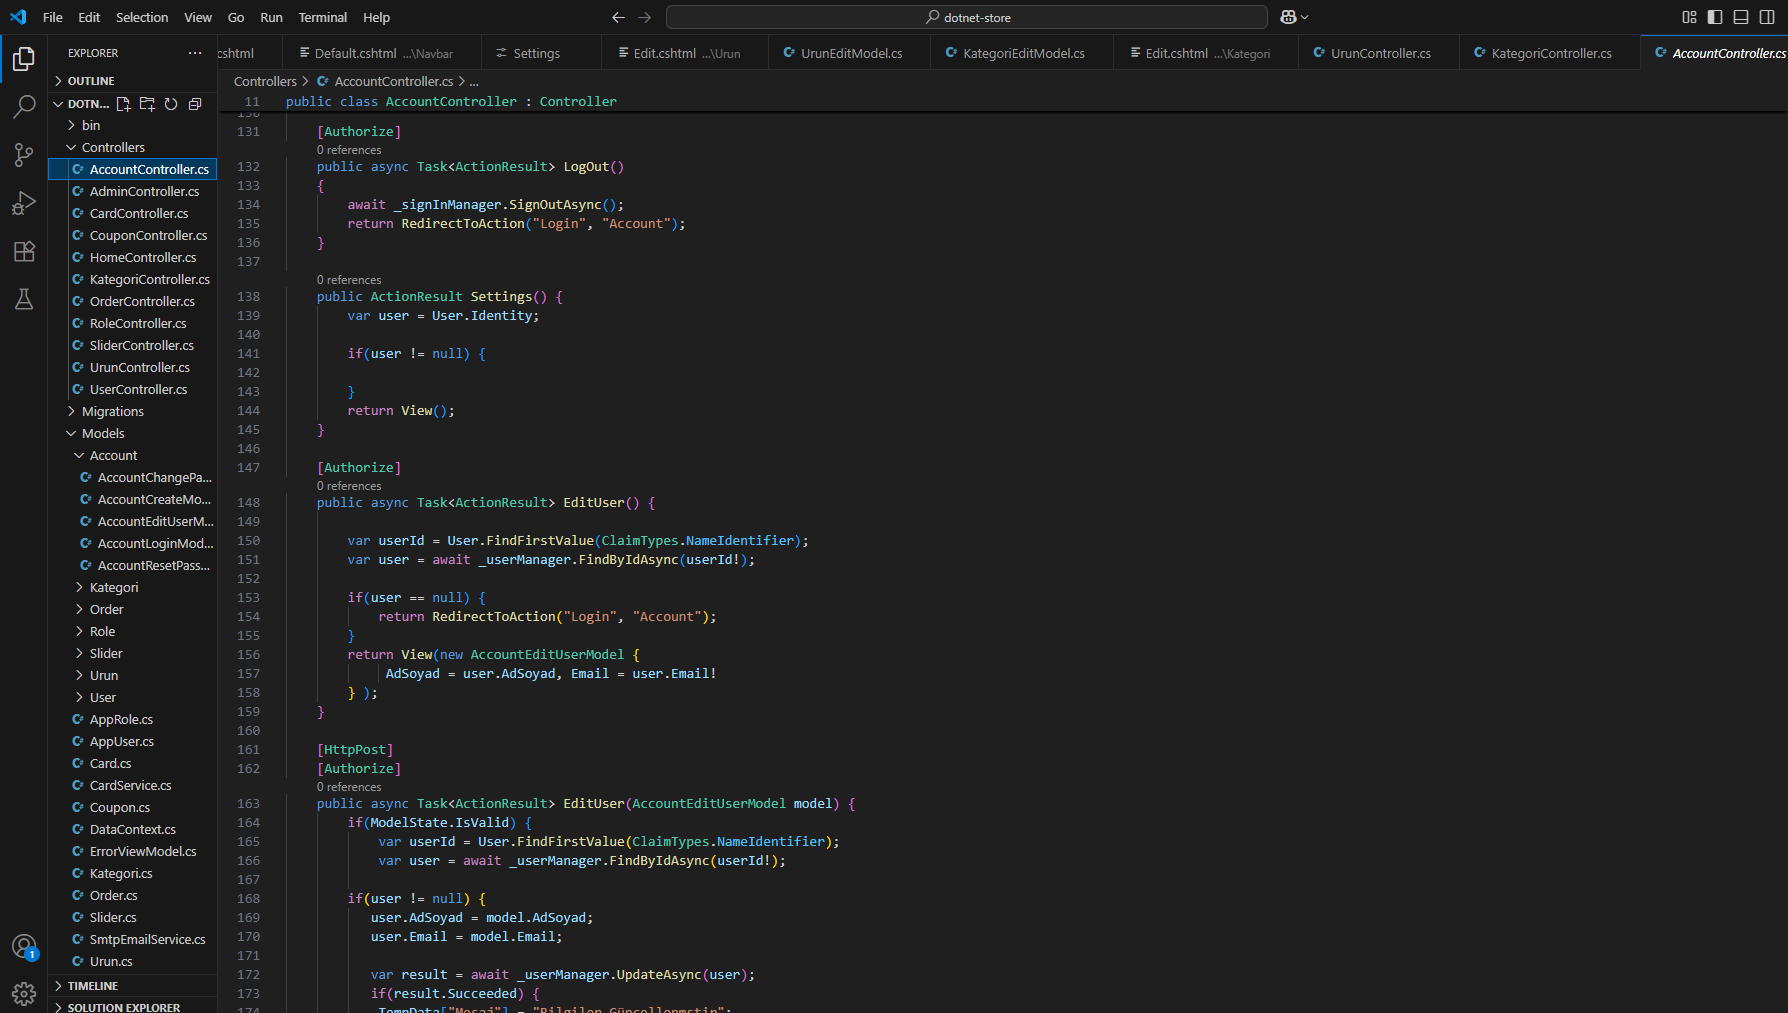Open explorer Views and More Actions menu
This screenshot has width=1788, height=1013.
coord(195,53)
